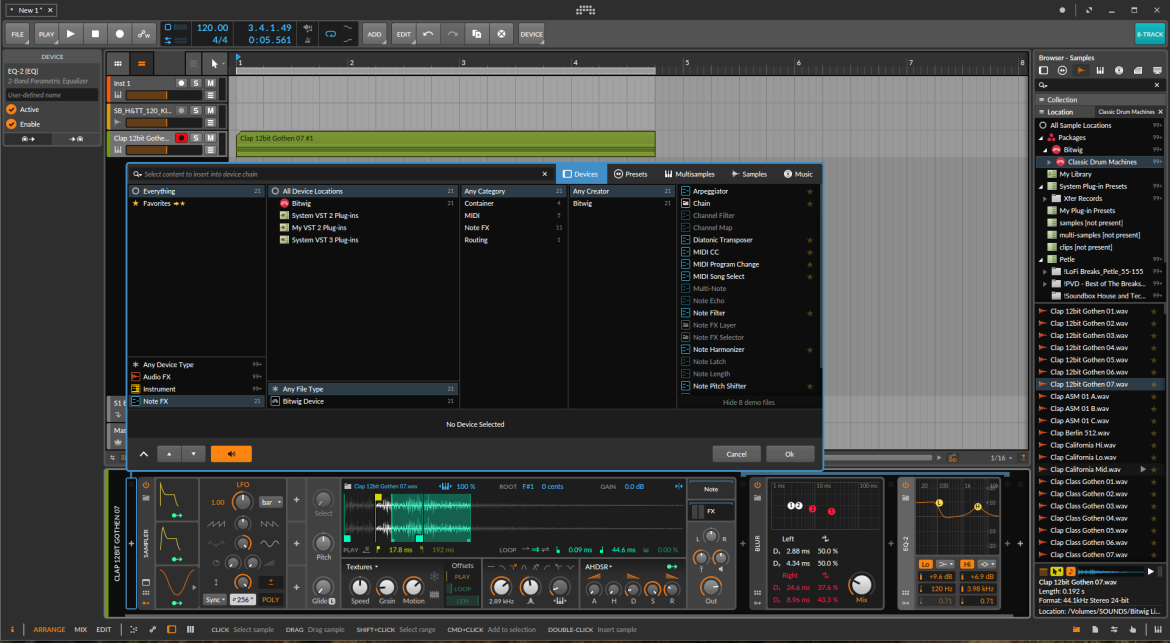Open the PLAY menu
The height and width of the screenshot is (643, 1170).
46,34
